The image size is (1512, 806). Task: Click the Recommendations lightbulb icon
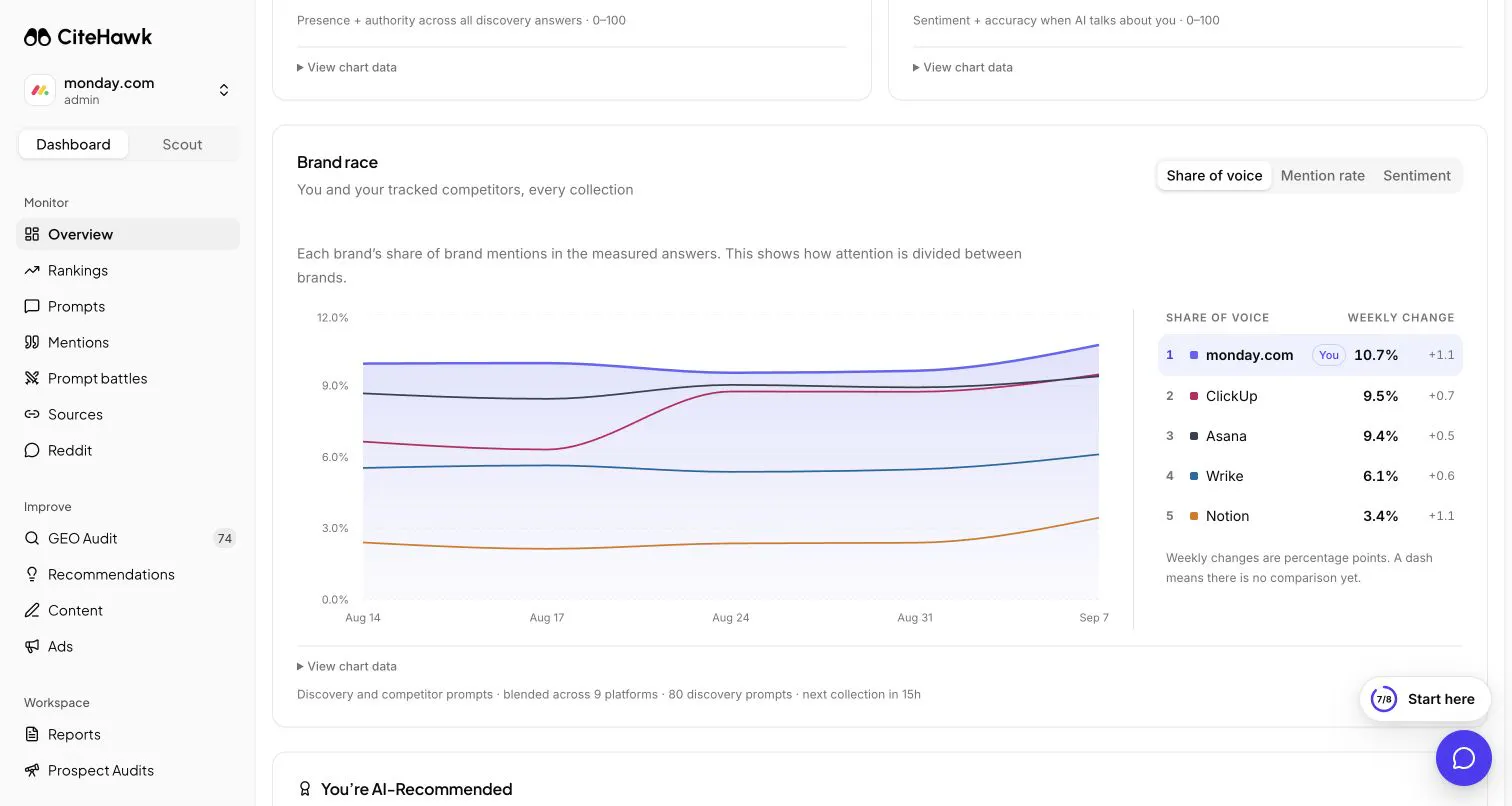coord(32,574)
